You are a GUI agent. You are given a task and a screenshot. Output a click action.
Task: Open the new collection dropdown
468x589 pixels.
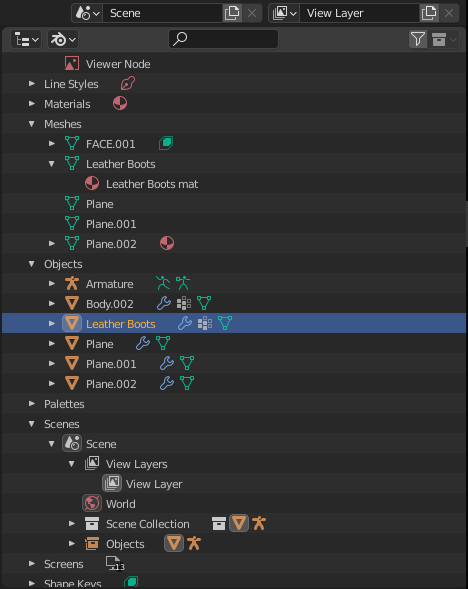444,39
